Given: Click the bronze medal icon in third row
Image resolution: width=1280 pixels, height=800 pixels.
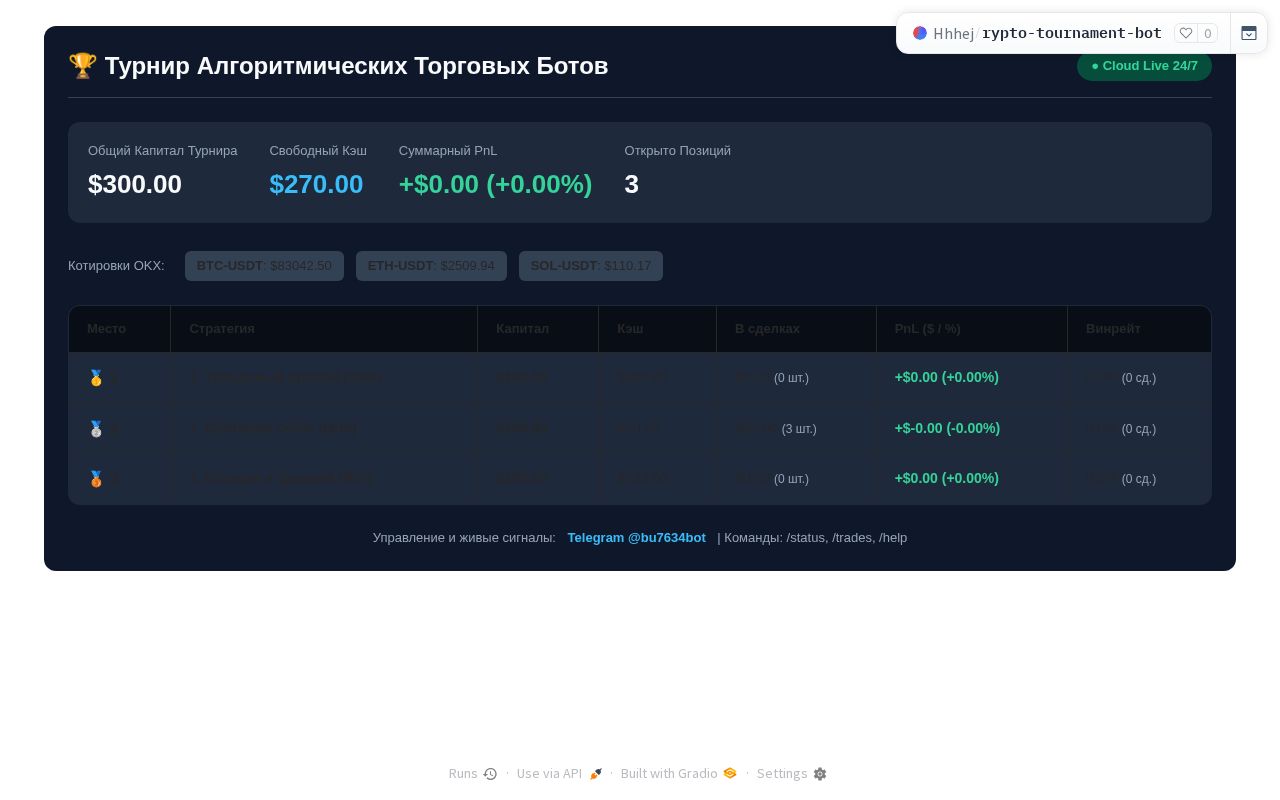Looking at the screenshot, I should click(x=96, y=479).
